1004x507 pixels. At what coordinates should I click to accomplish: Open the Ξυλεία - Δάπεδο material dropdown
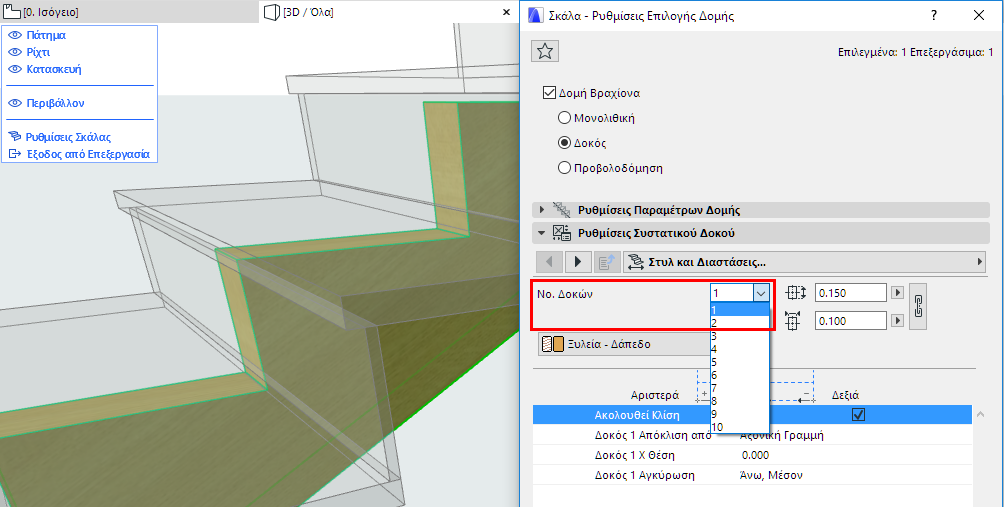coord(624,344)
